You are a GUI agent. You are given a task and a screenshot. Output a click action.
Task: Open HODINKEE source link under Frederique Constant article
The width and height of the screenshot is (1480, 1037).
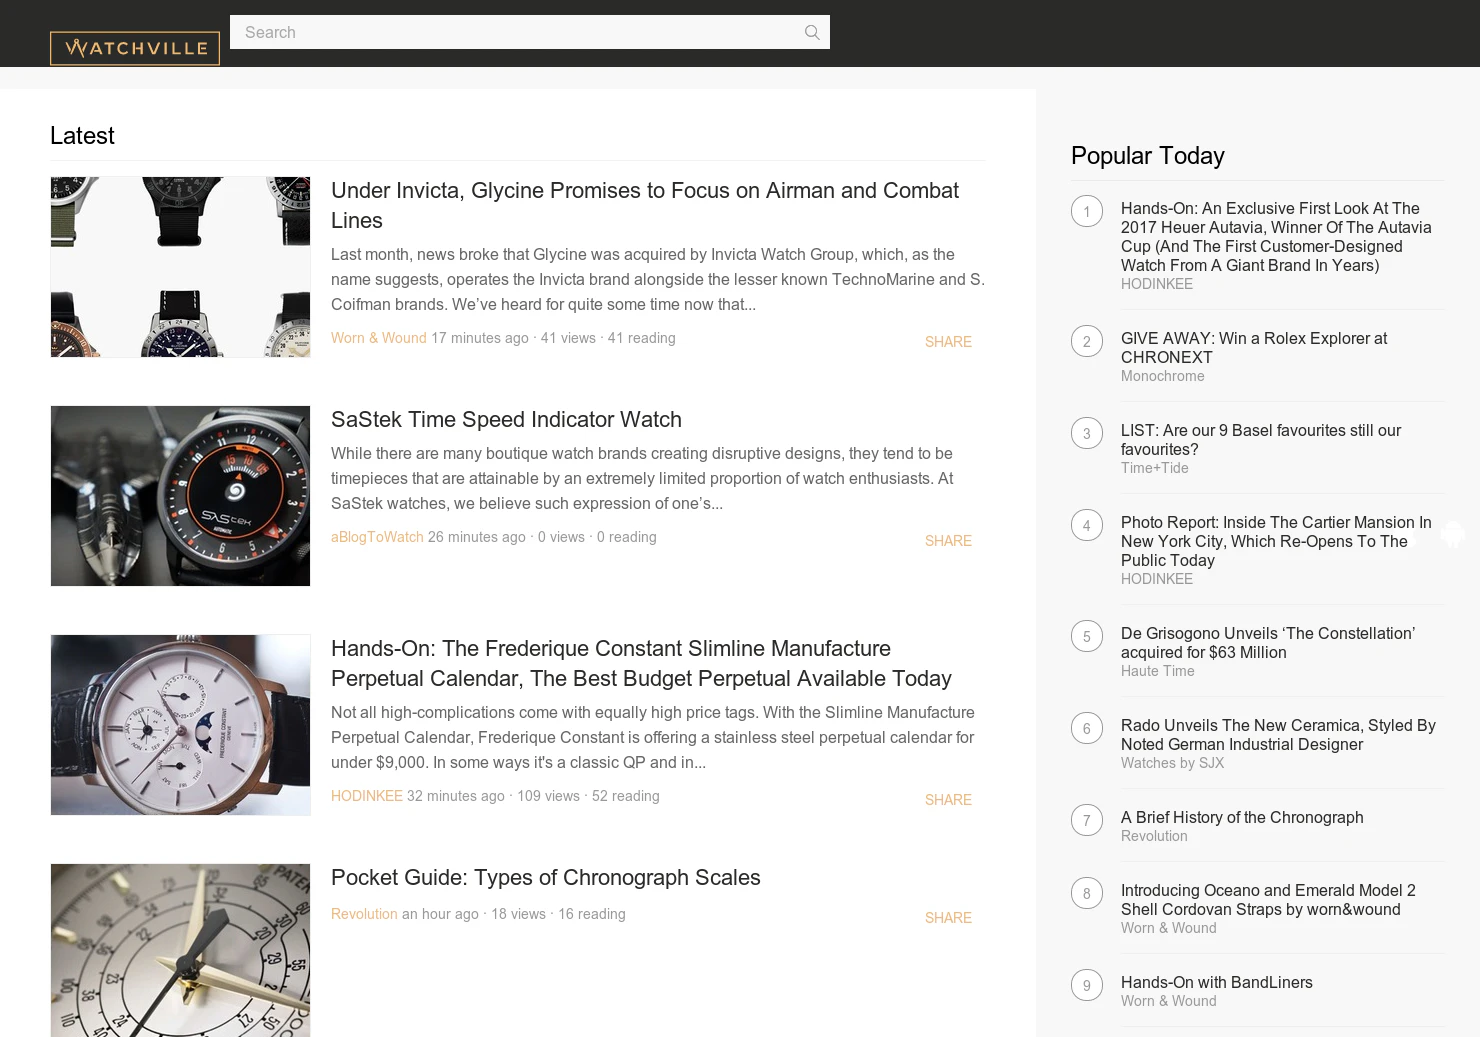367,796
